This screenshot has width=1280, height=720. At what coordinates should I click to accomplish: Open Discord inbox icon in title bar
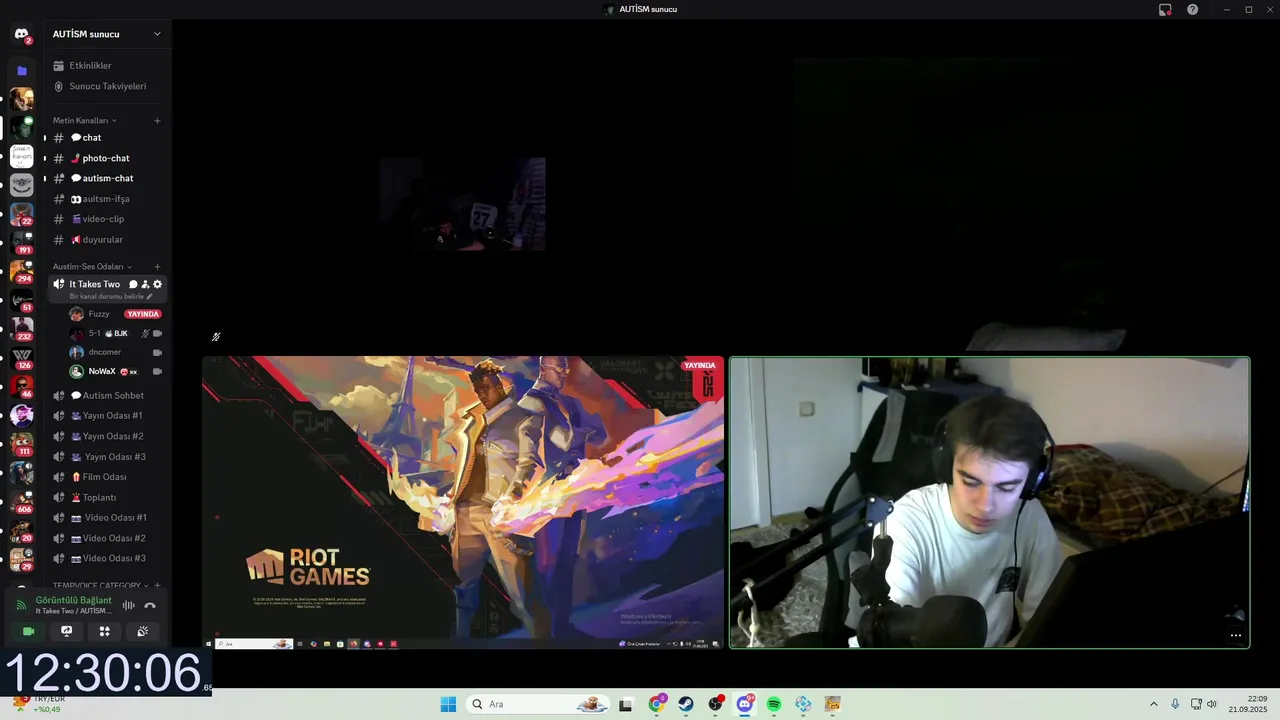pyautogui.click(x=1165, y=9)
